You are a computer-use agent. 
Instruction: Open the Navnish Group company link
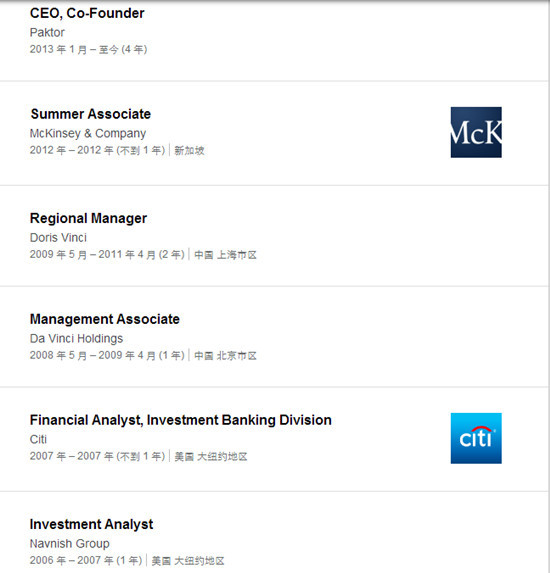pyautogui.click(x=69, y=543)
